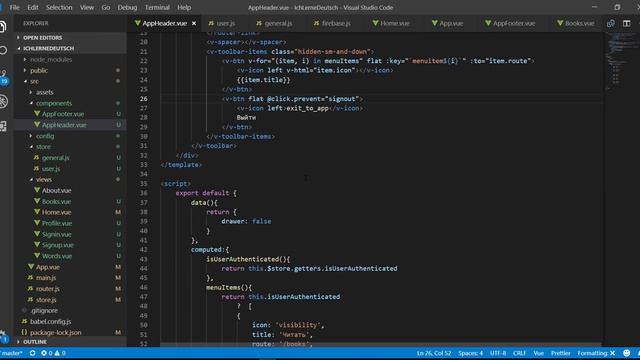Synchronize changes icon in status bar

point(32,353)
